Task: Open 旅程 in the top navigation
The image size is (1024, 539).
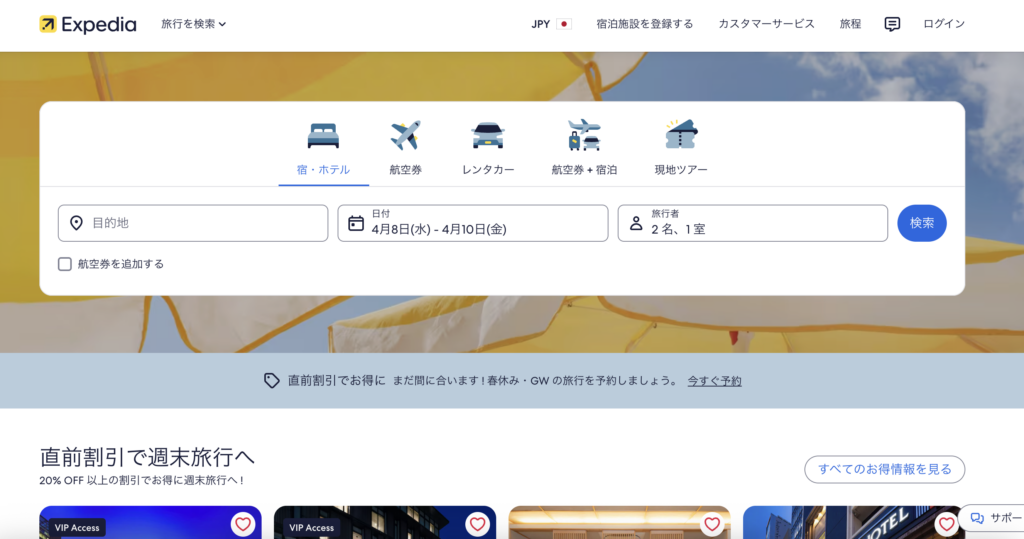Action: pyautogui.click(x=850, y=24)
